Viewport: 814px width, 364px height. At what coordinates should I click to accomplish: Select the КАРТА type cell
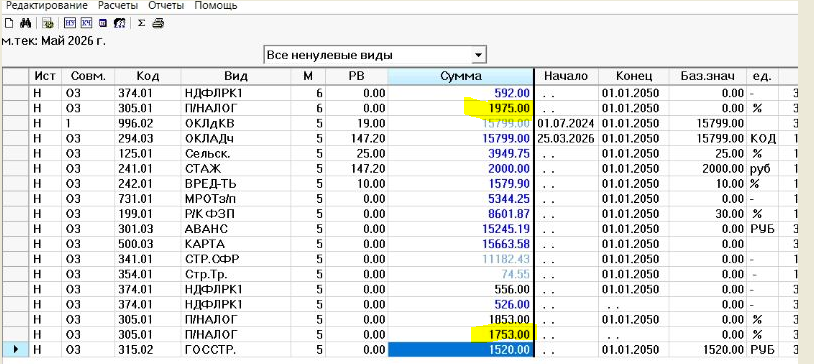(x=236, y=244)
